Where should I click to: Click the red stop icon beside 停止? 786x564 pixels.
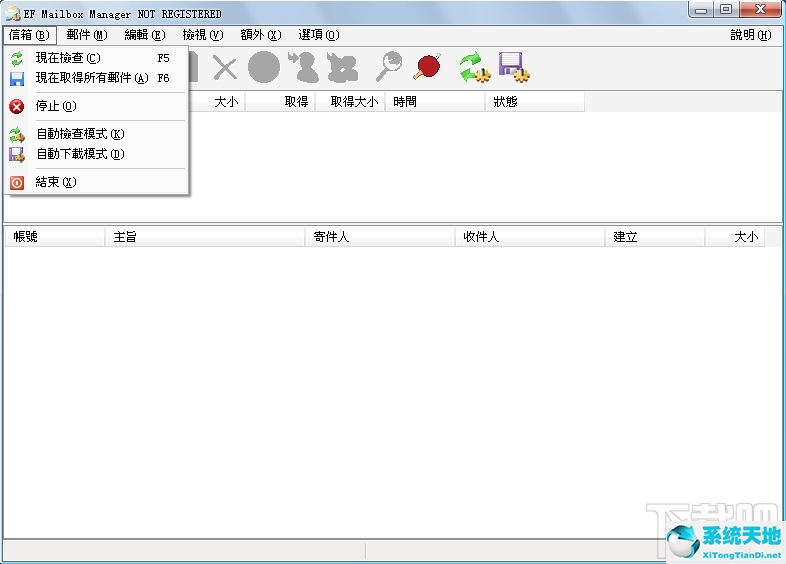[x=17, y=106]
